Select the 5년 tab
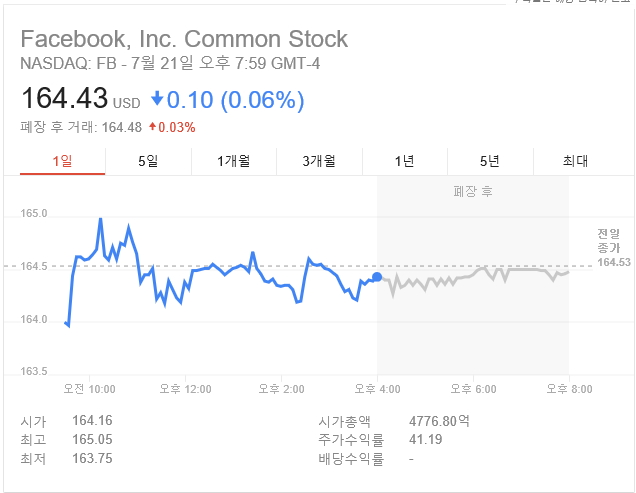This screenshot has height=493, width=636. pos(490,161)
